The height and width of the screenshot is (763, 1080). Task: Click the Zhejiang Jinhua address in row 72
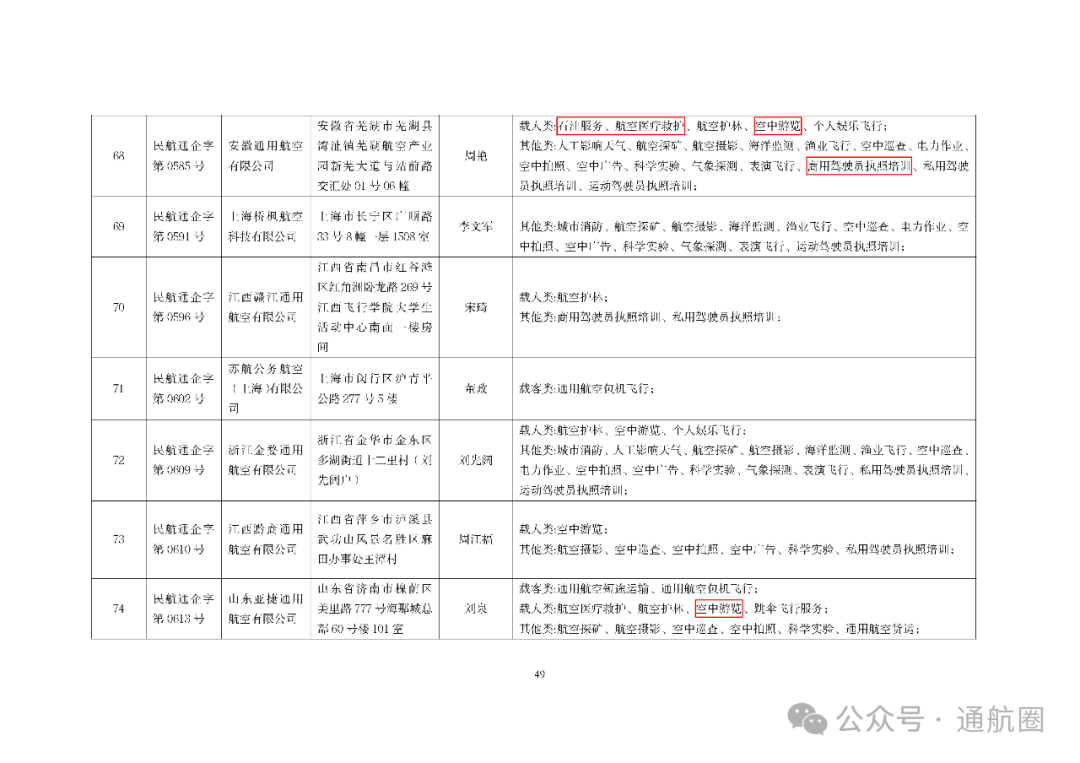375,460
